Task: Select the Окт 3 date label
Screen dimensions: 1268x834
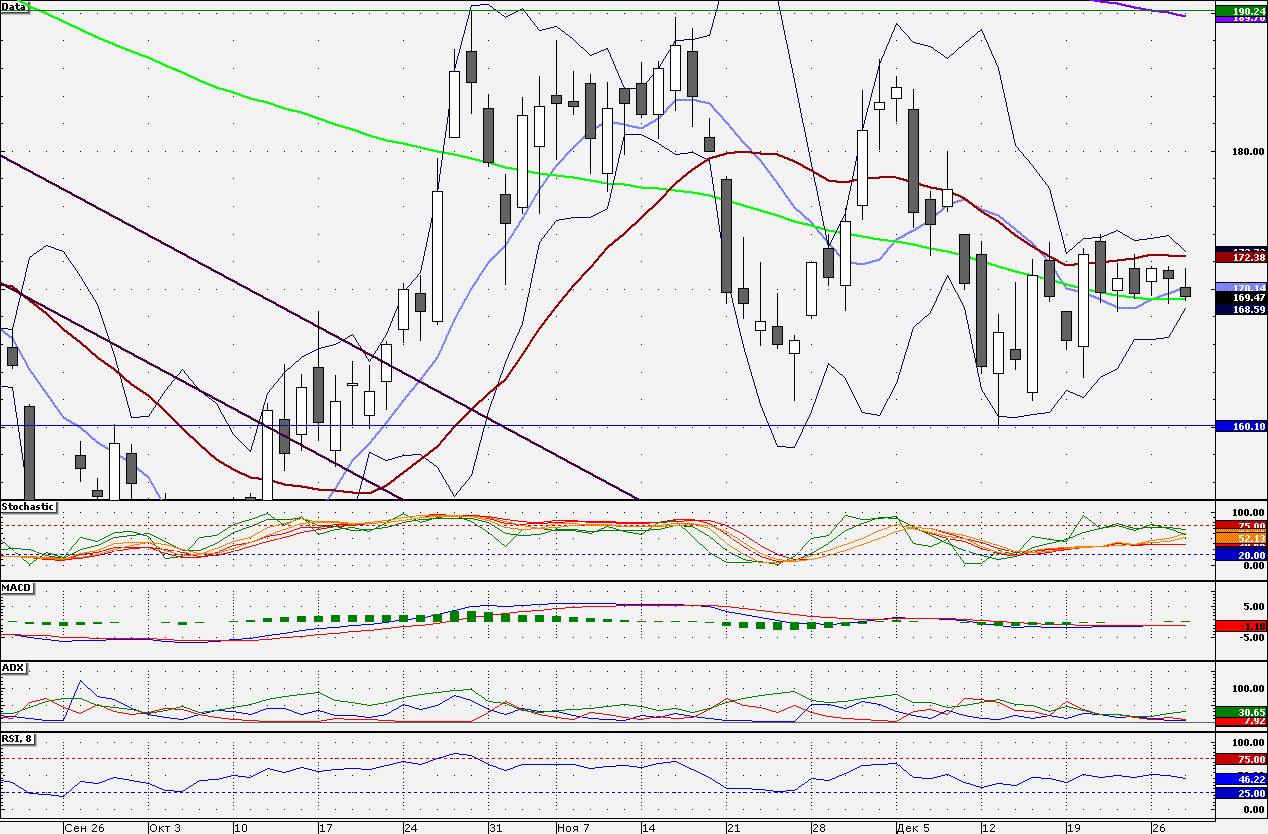Action: [165, 828]
